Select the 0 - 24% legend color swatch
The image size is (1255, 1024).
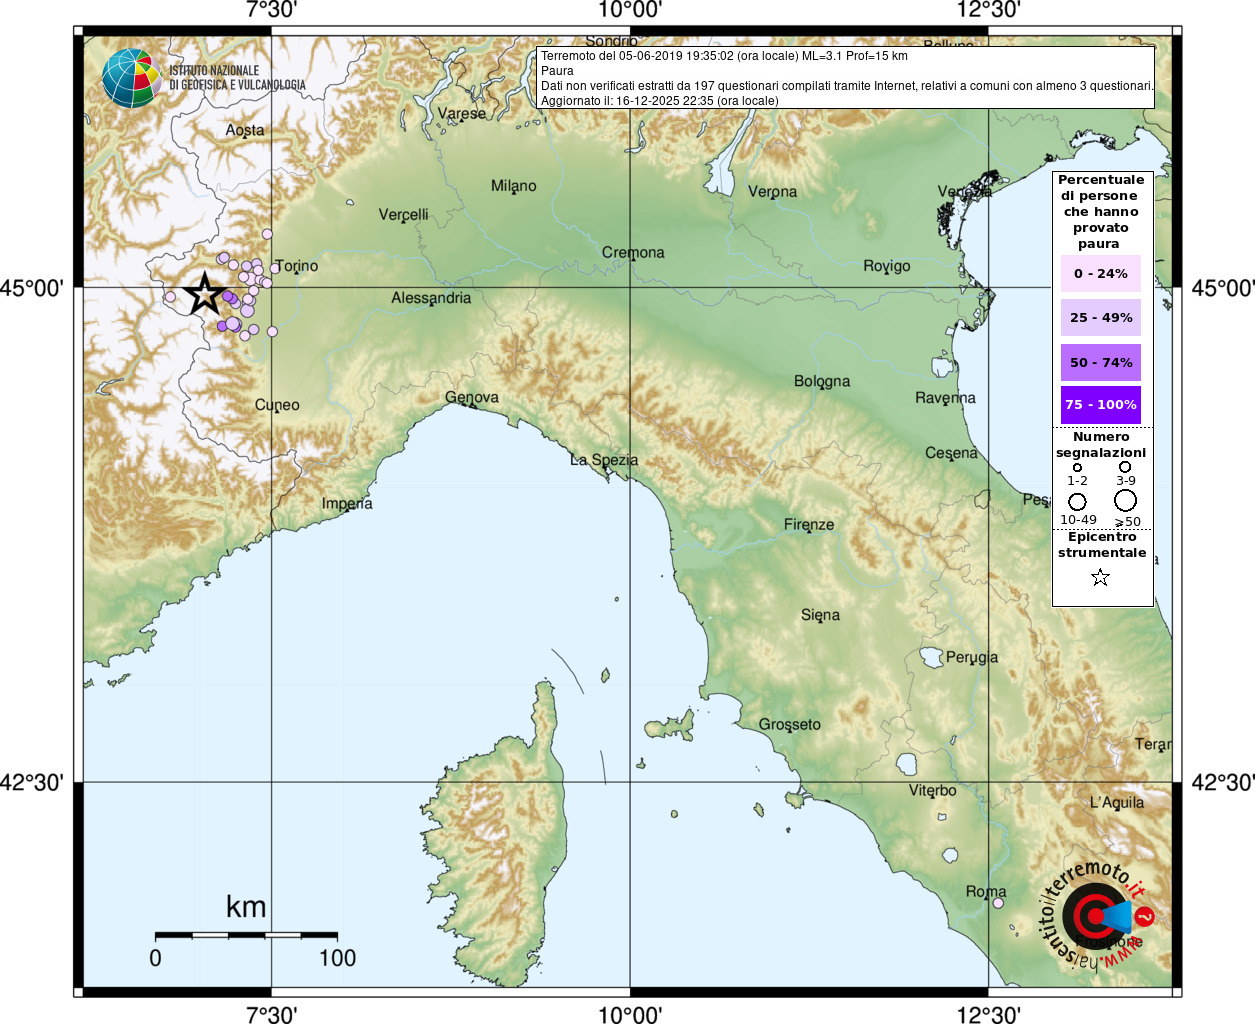pos(1100,273)
